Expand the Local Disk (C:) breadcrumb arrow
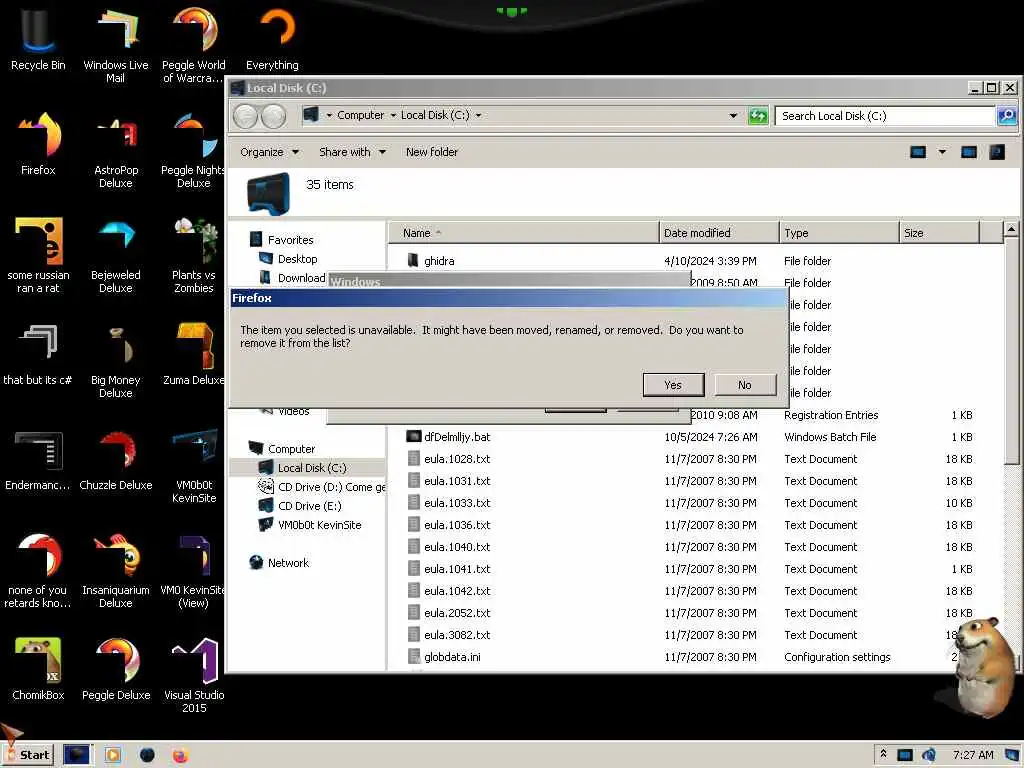 [x=478, y=116]
